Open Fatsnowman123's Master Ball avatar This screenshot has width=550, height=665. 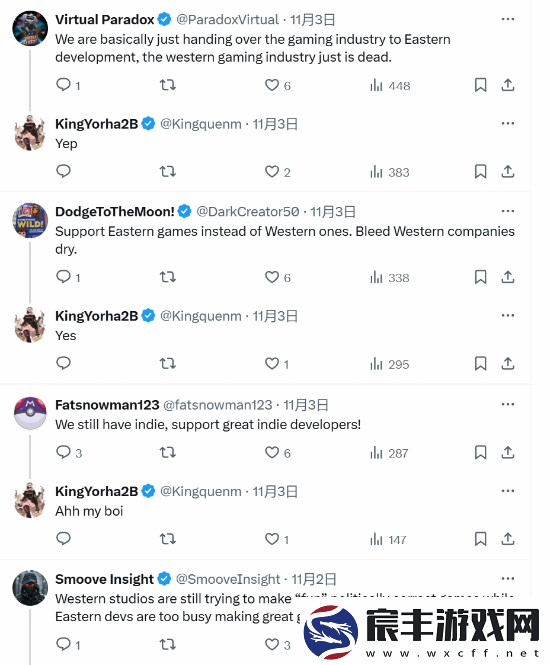30,413
